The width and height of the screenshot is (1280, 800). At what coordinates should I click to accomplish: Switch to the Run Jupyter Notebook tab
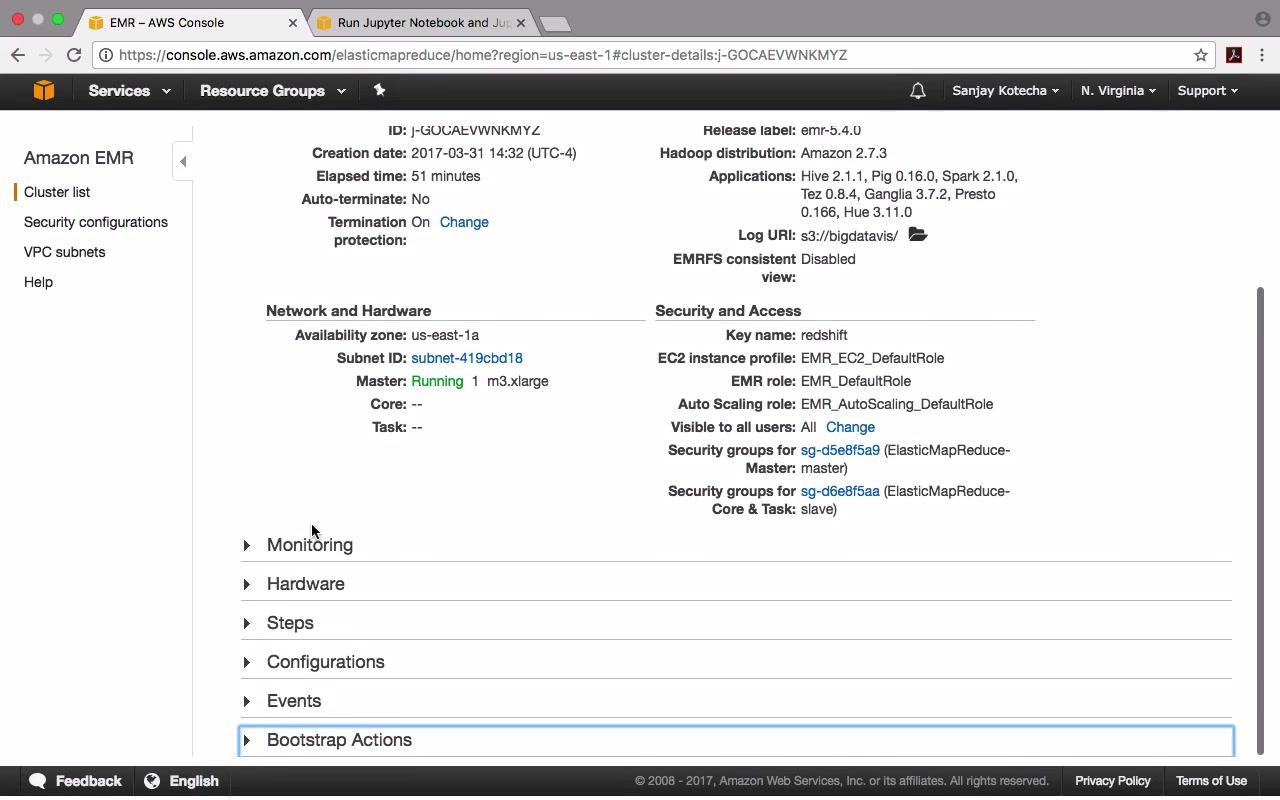point(424,22)
